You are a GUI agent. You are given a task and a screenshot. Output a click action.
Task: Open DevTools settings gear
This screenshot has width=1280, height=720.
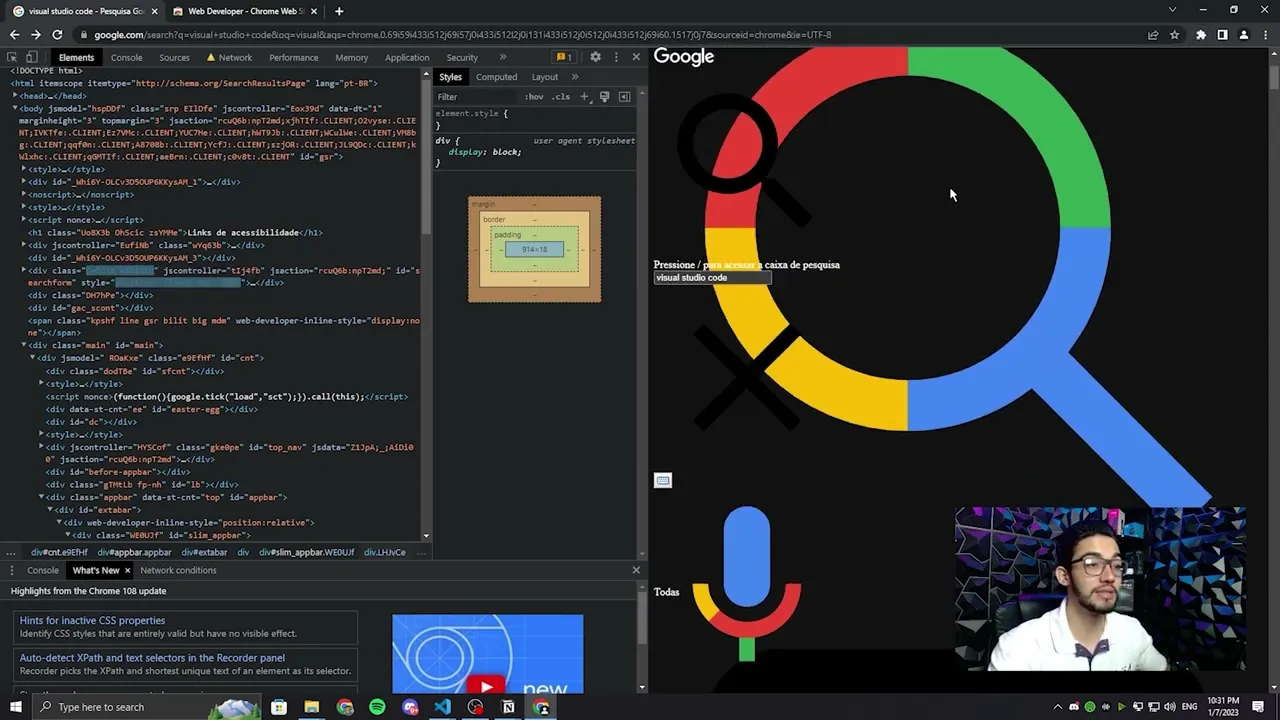click(x=595, y=57)
